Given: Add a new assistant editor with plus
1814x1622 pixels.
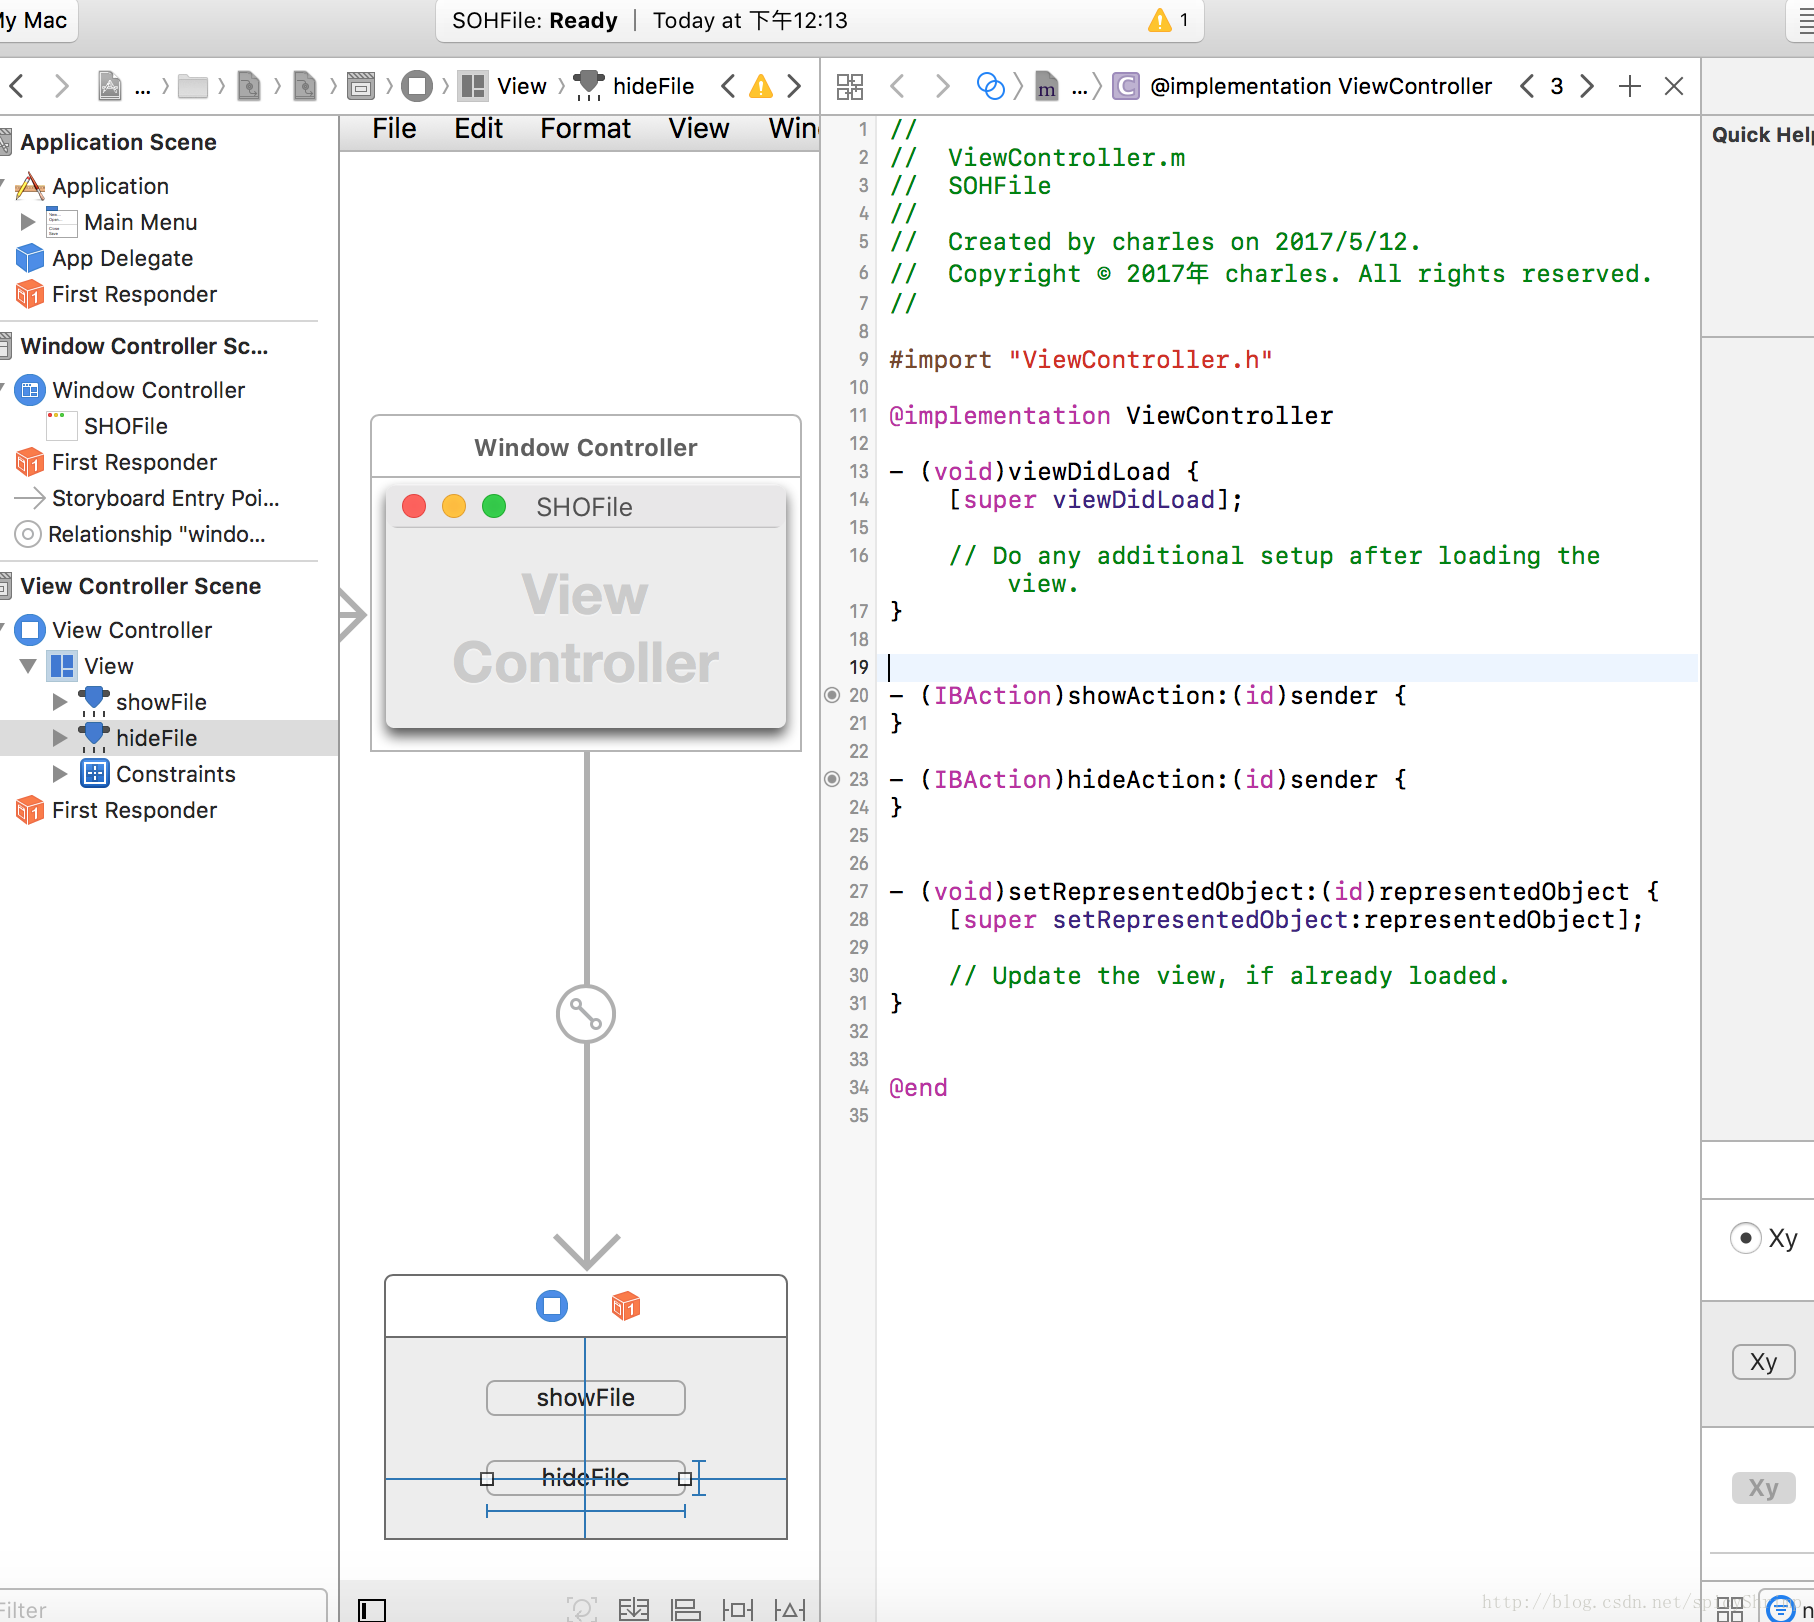Looking at the screenshot, I should pos(1630,87).
